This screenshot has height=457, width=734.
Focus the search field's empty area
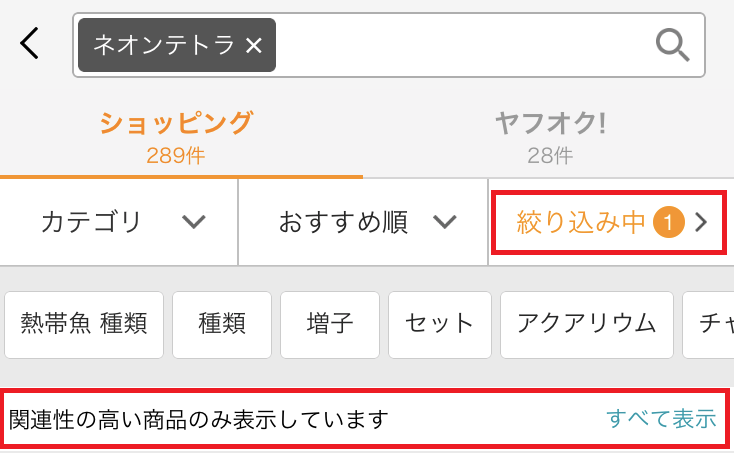[460, 45]
